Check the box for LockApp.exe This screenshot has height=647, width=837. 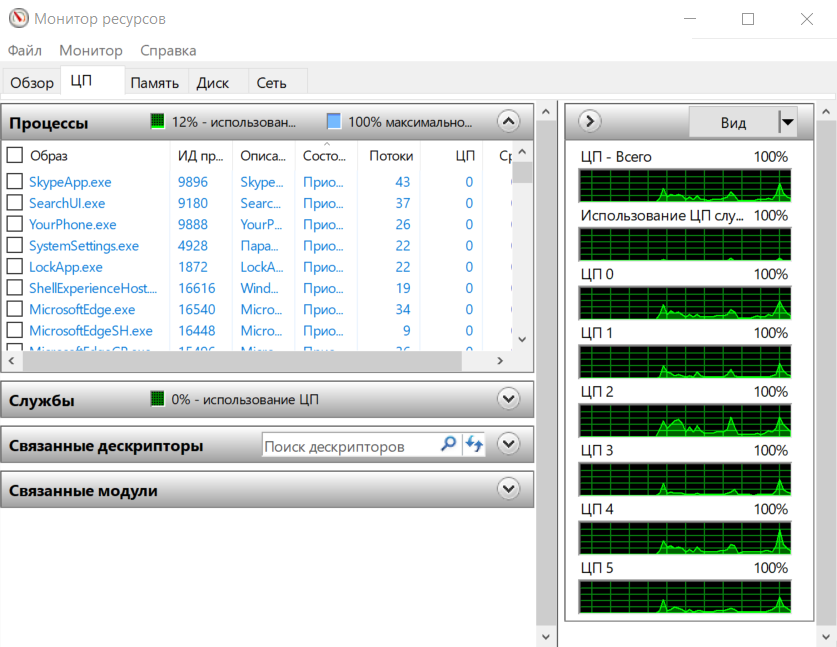tap(14, 266)
